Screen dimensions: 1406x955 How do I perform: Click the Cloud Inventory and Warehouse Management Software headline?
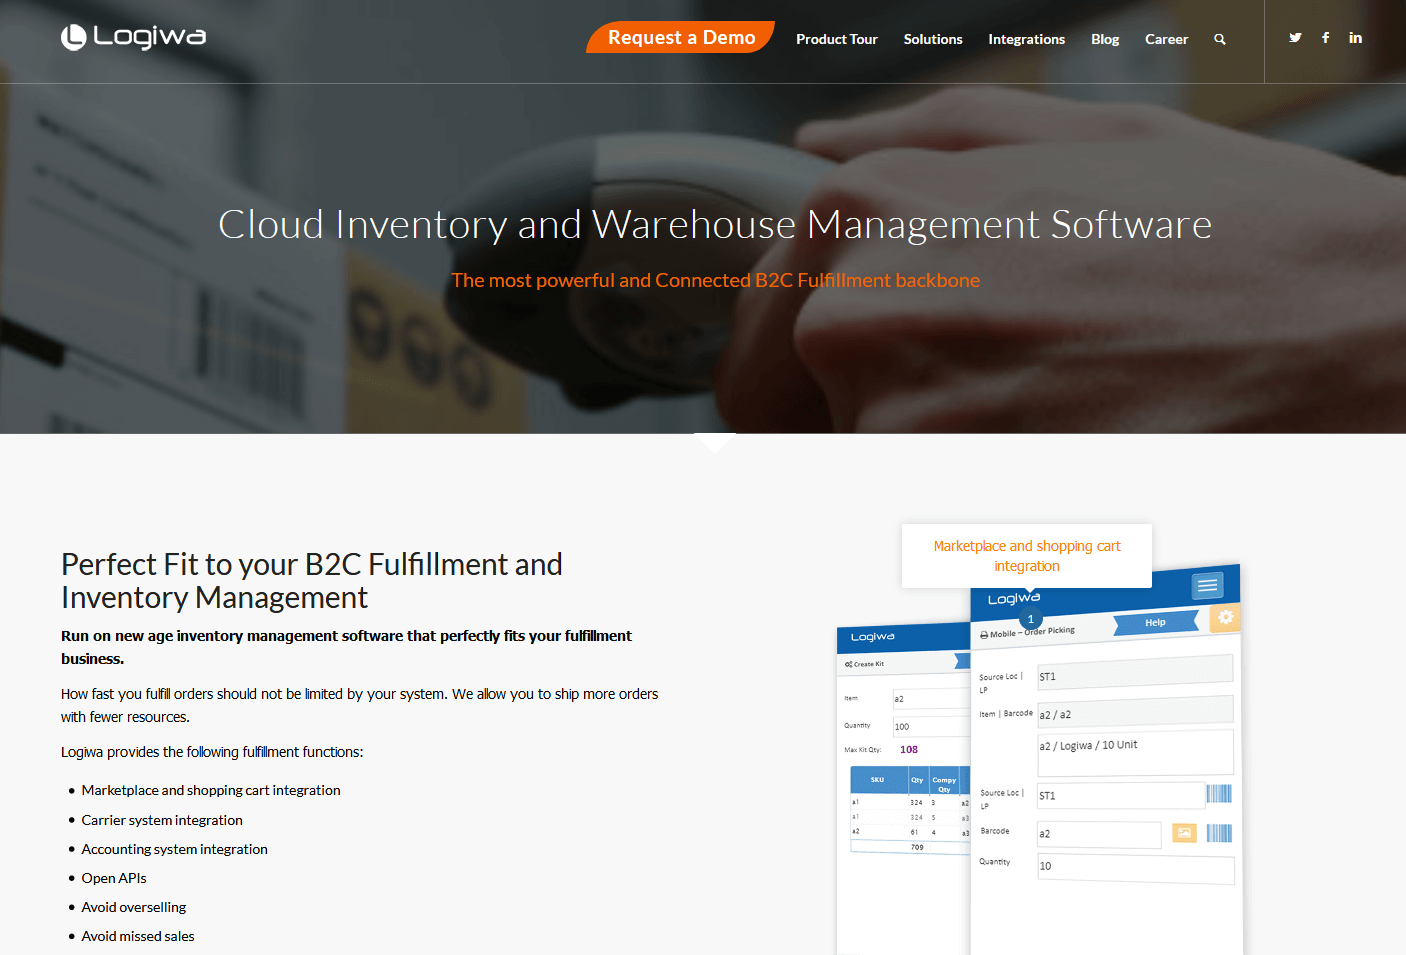(x=715, y=225)
